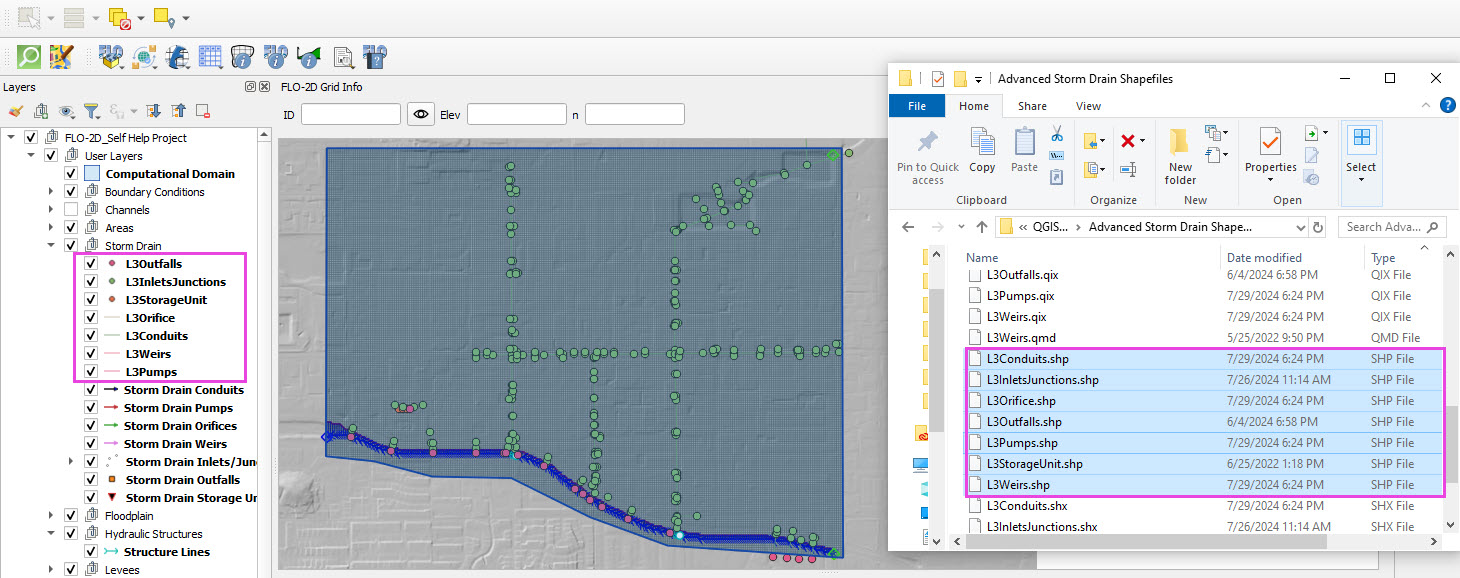Click the FLO-2D grid table icon
This screenshot has height=578, width=1460.
210,56
